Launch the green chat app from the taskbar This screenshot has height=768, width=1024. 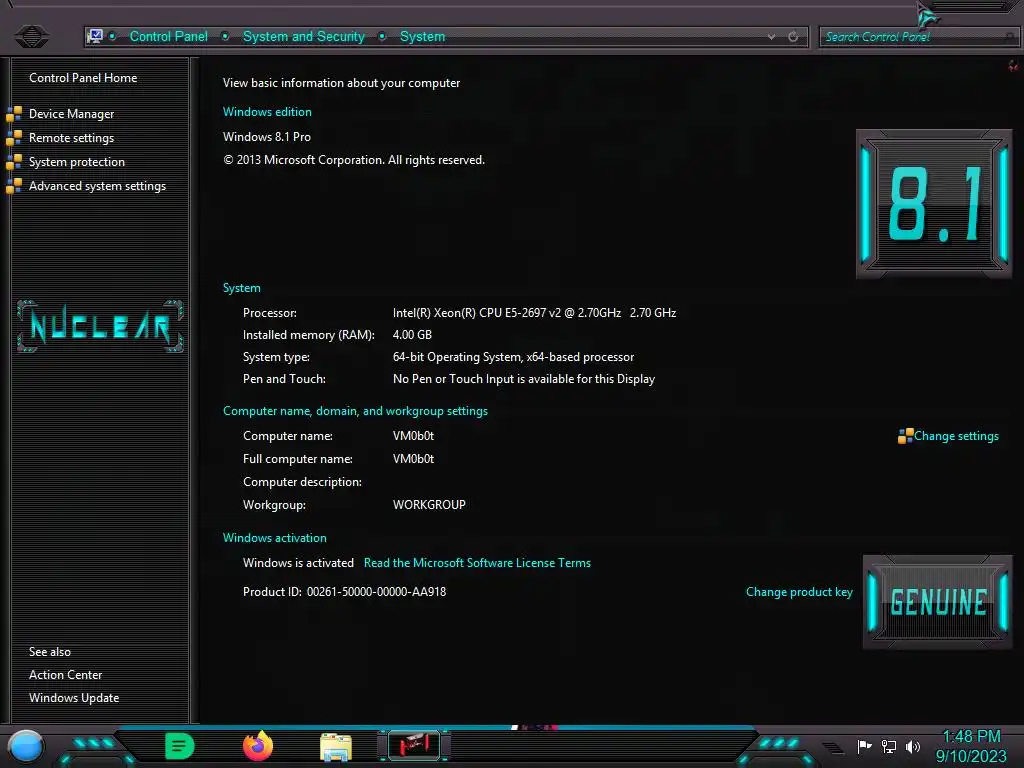[x=180, y=746]
